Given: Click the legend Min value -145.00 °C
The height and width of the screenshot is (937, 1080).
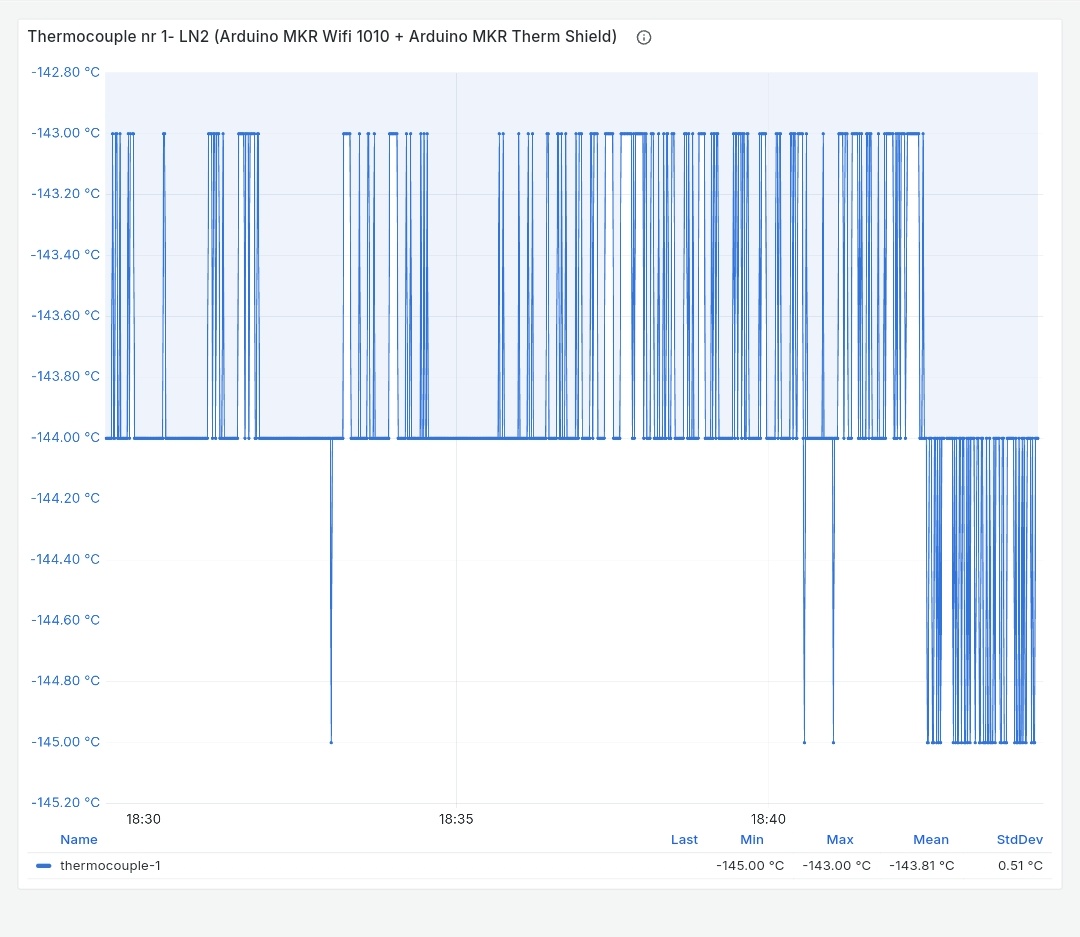Looking at the screenshot, I should (750, 866).
